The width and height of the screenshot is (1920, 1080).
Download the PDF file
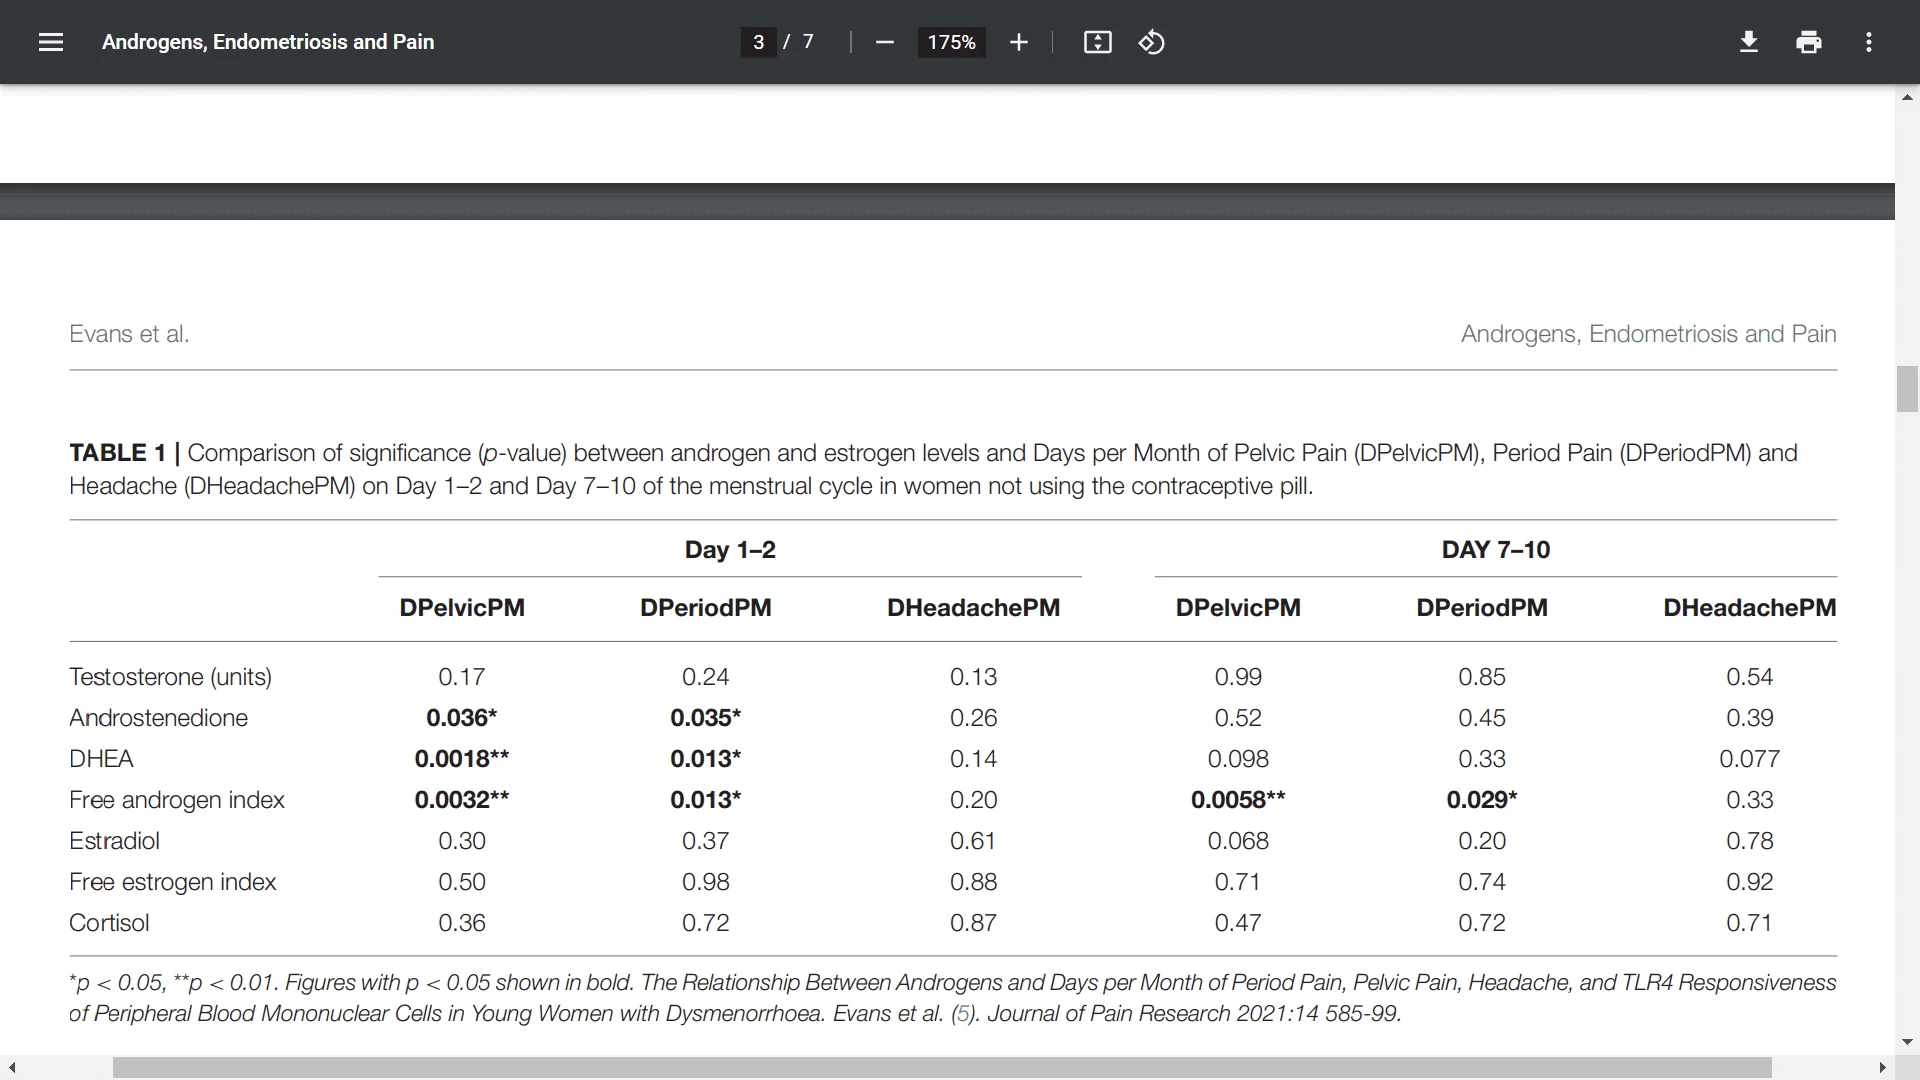pos(1749,42)
